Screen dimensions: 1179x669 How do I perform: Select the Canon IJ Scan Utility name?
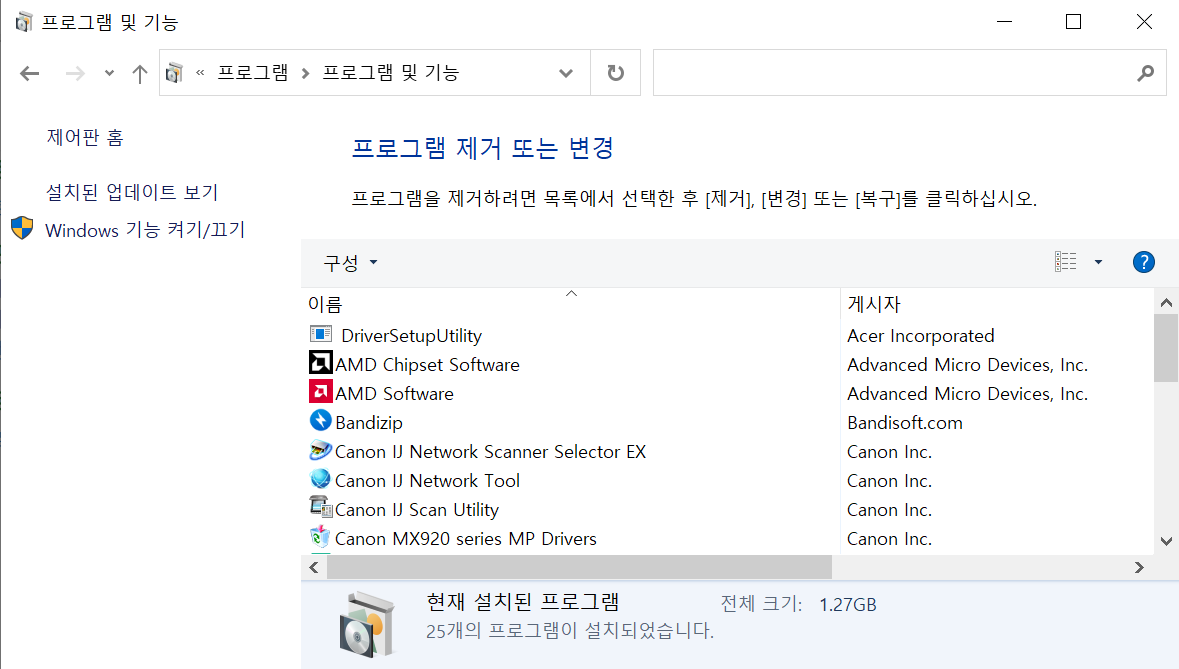click(417, 510)
